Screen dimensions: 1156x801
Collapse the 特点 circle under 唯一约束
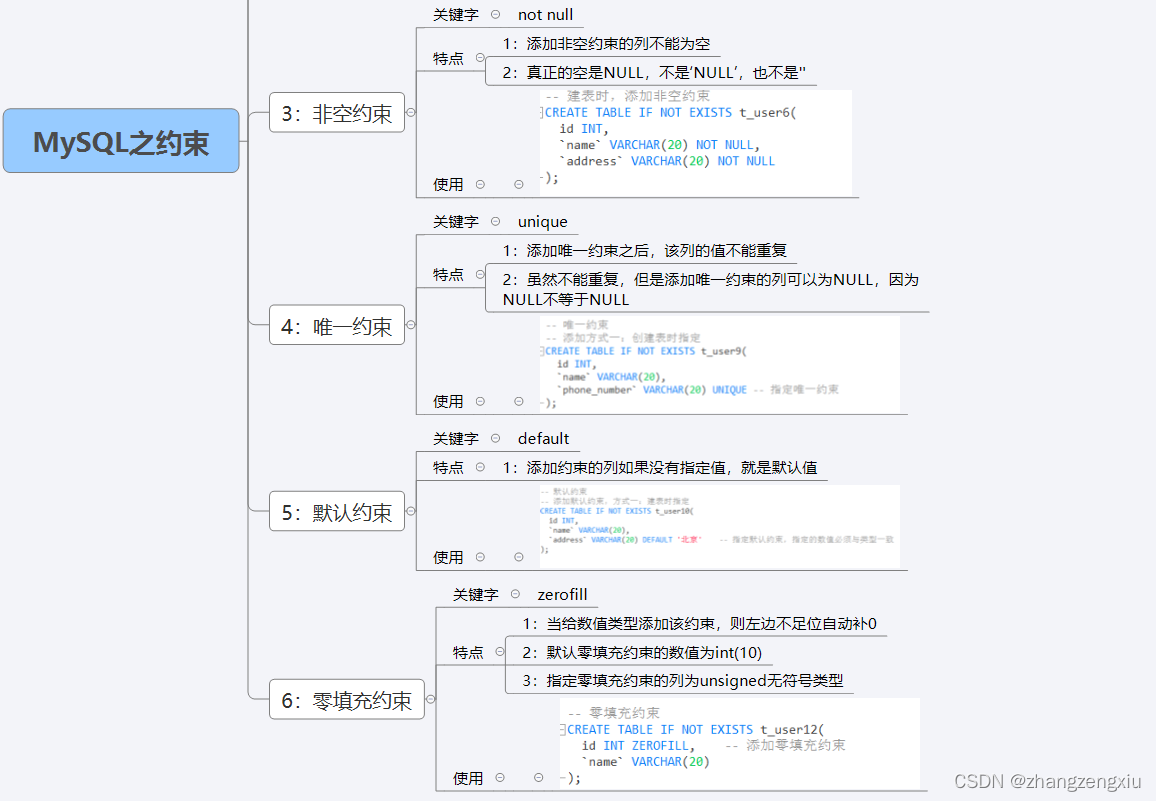480,274
